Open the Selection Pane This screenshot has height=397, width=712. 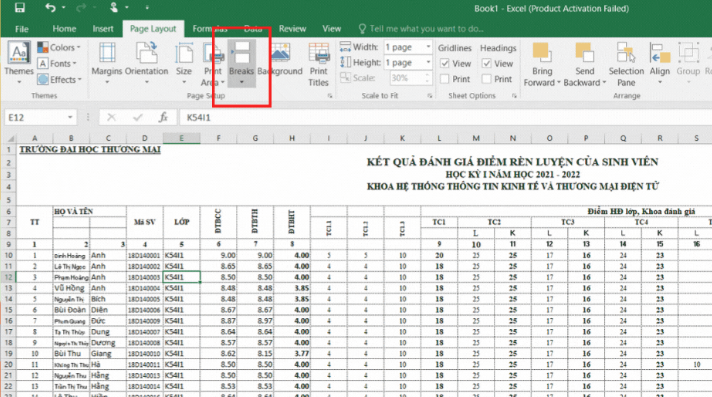626,64
